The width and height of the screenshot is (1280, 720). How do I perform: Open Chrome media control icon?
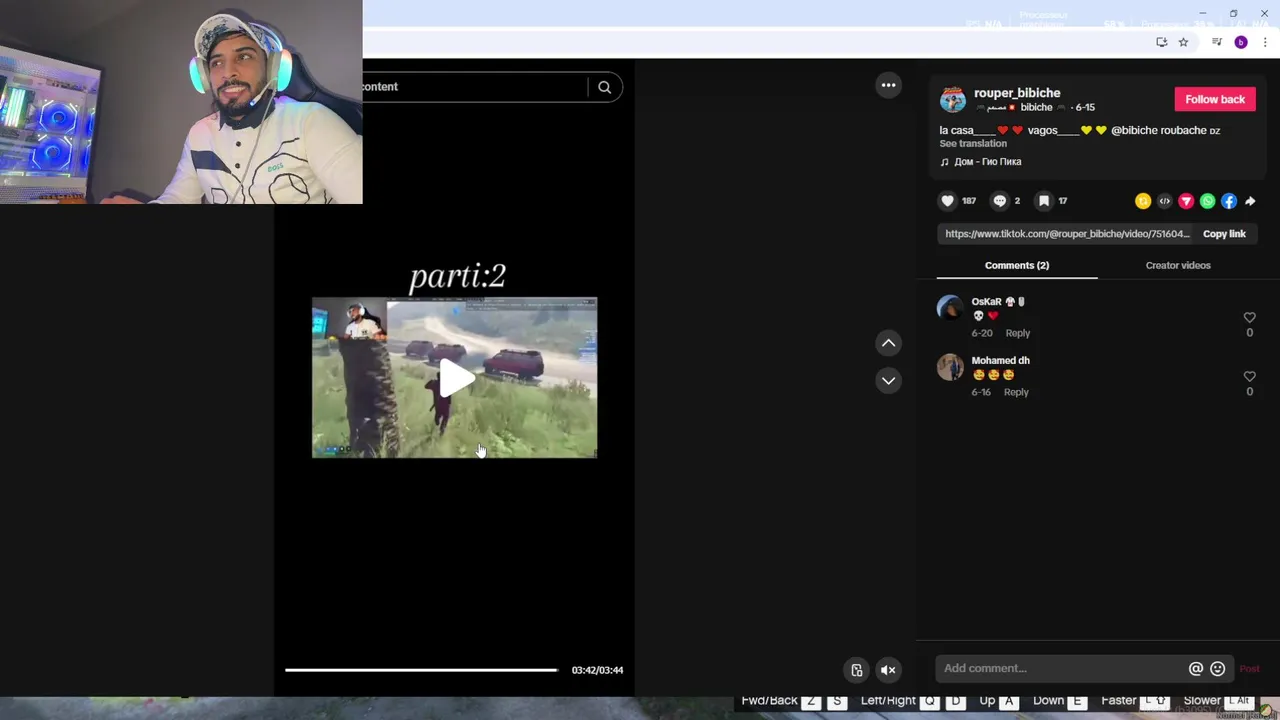tap(1217, 42)
